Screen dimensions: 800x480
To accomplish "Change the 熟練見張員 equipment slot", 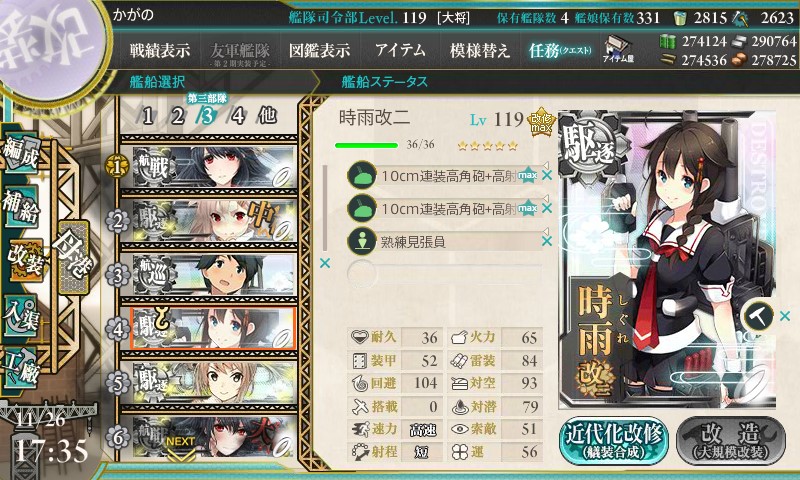I will pyautogui.click(x=444, y=241).
